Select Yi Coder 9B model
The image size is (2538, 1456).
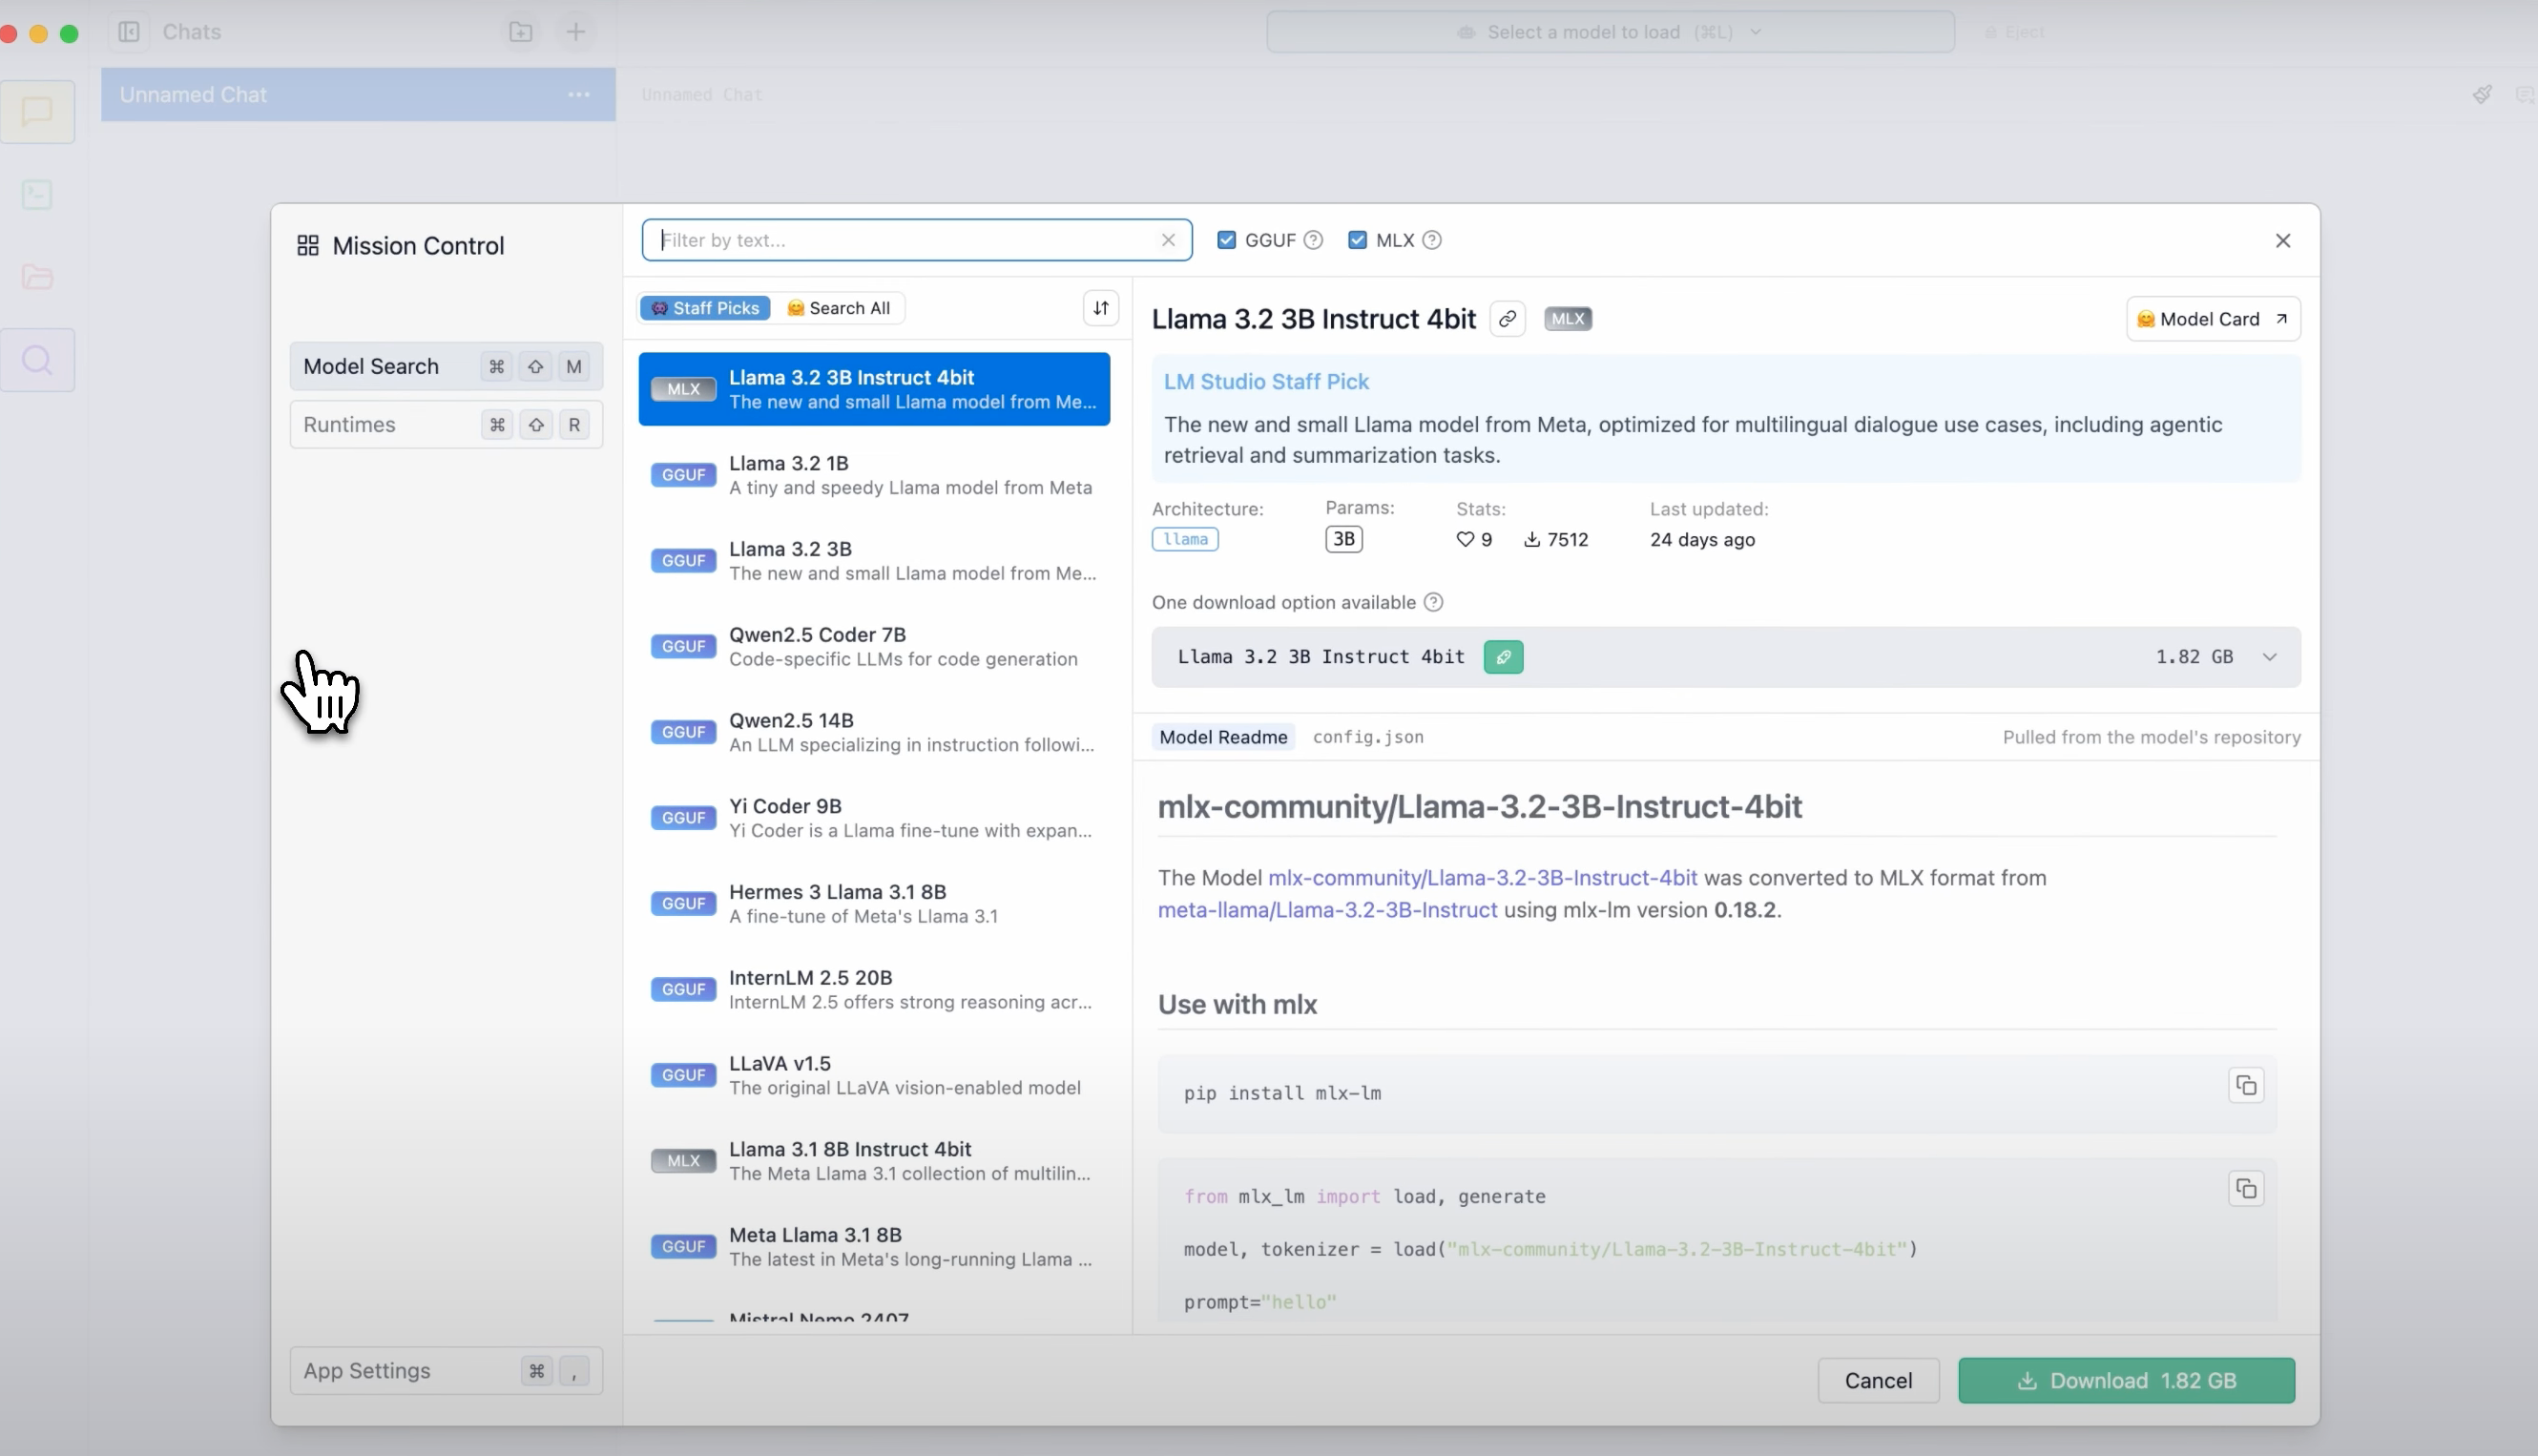[x=874, y=818]
